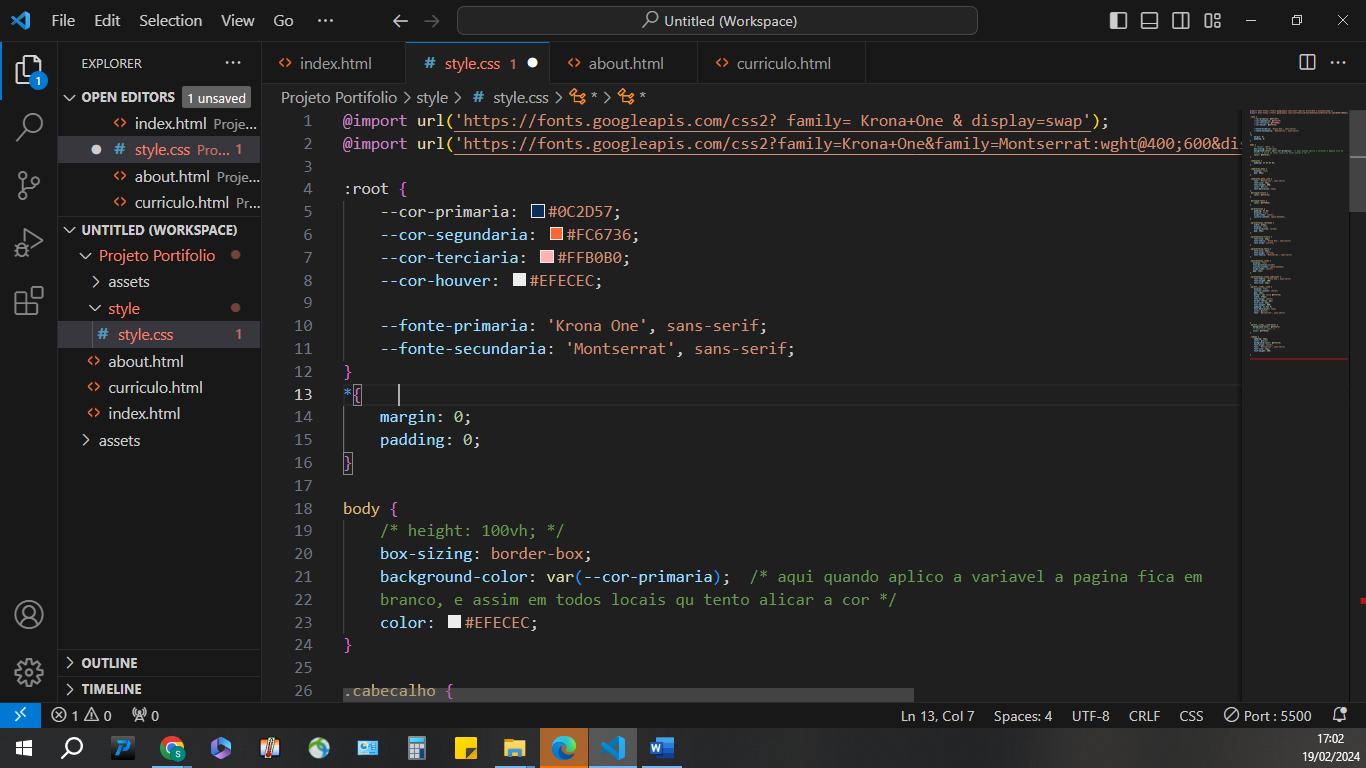Viewport: 1366px width, 768px height.
Task: Click the Split Editor Right icon
Action: coord(1307,63)
